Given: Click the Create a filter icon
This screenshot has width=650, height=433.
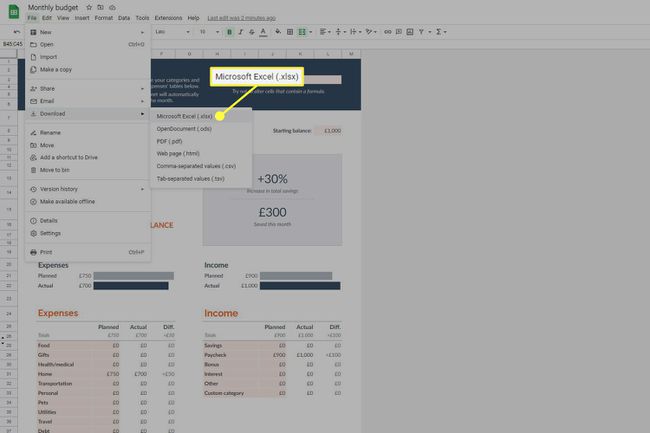Looking at the screenshot, I should (x=421, y=32).
